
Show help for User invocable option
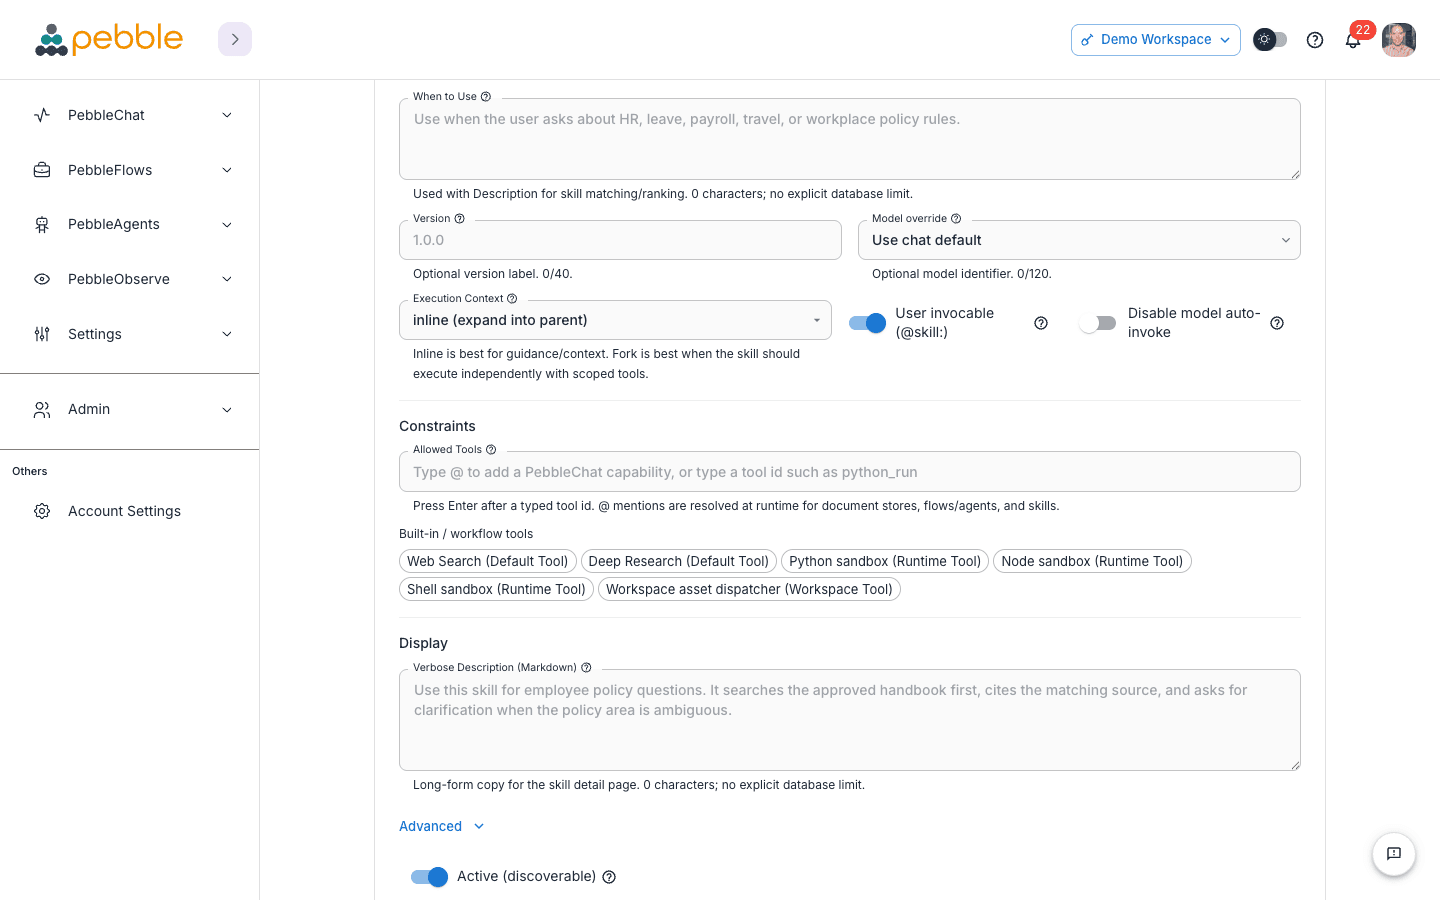1041,323
